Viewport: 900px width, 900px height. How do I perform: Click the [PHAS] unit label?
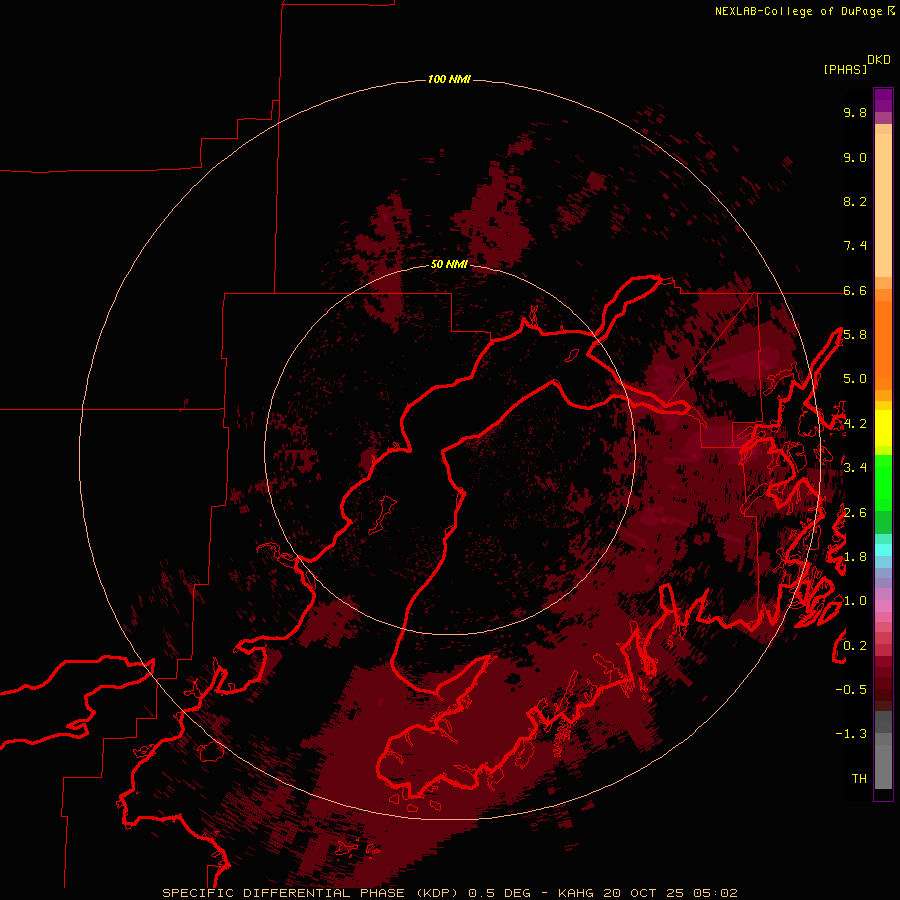[845, 69]
